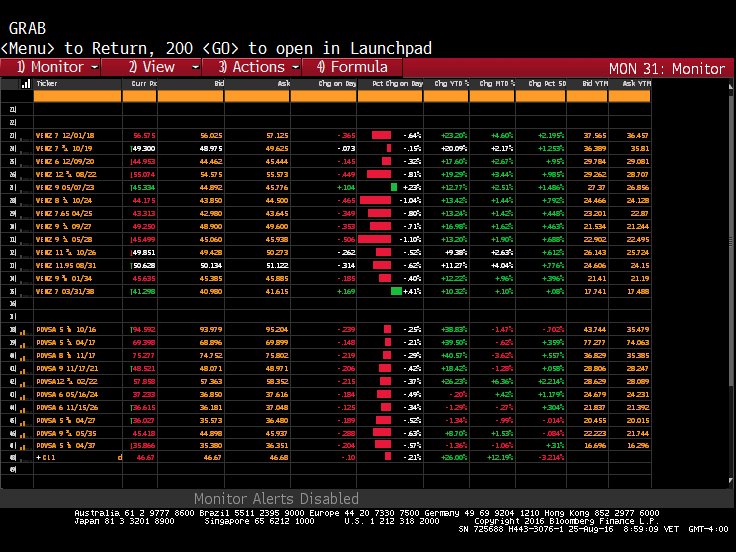Click the orange filter field under Chg on Day
This screenshot has height=552, width=736.
point(323,96)
